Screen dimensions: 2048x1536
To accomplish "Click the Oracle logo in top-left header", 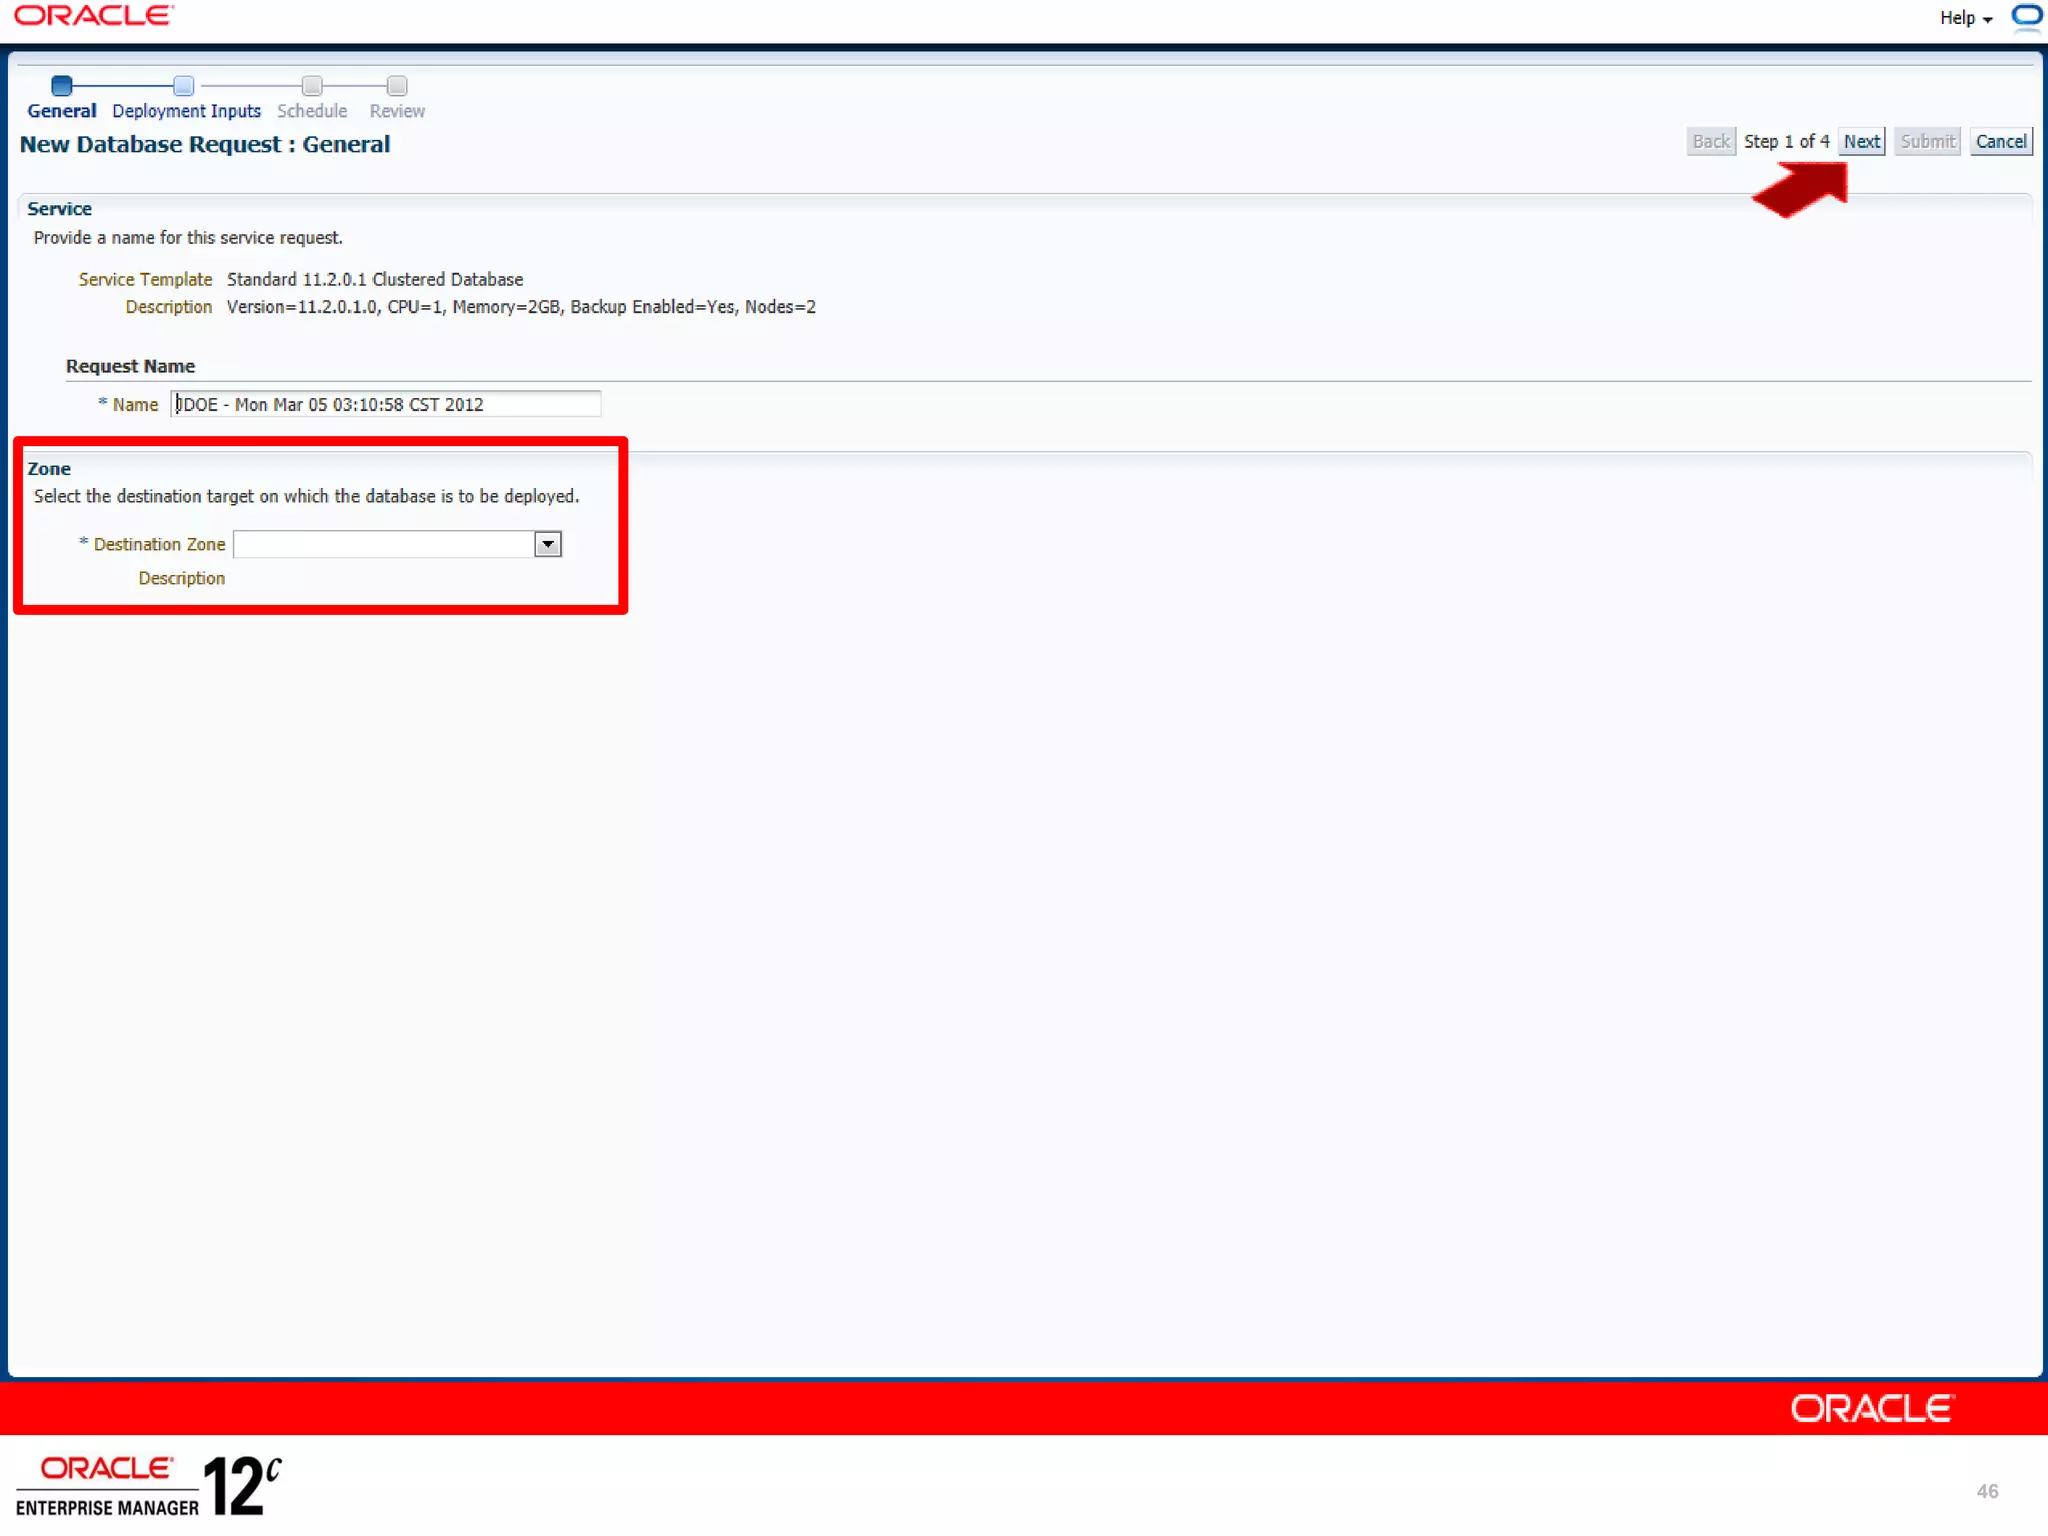I will [93, 15].
